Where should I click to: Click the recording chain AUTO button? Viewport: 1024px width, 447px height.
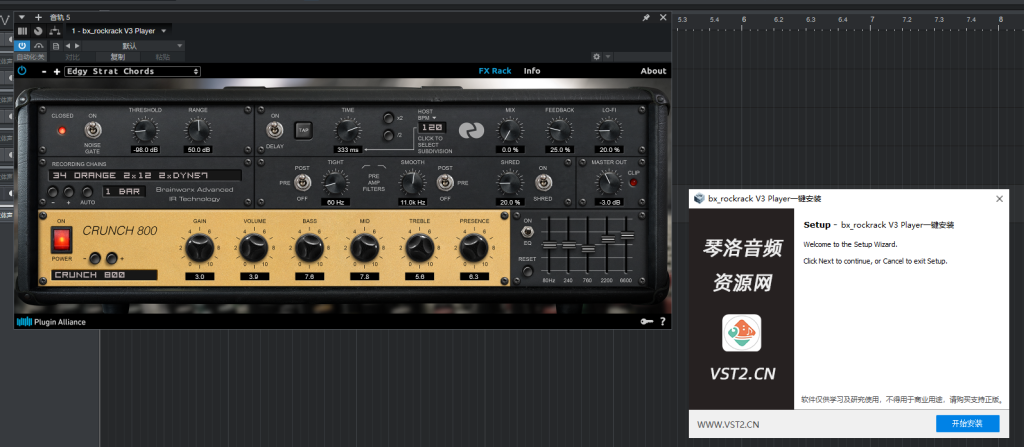87,191
